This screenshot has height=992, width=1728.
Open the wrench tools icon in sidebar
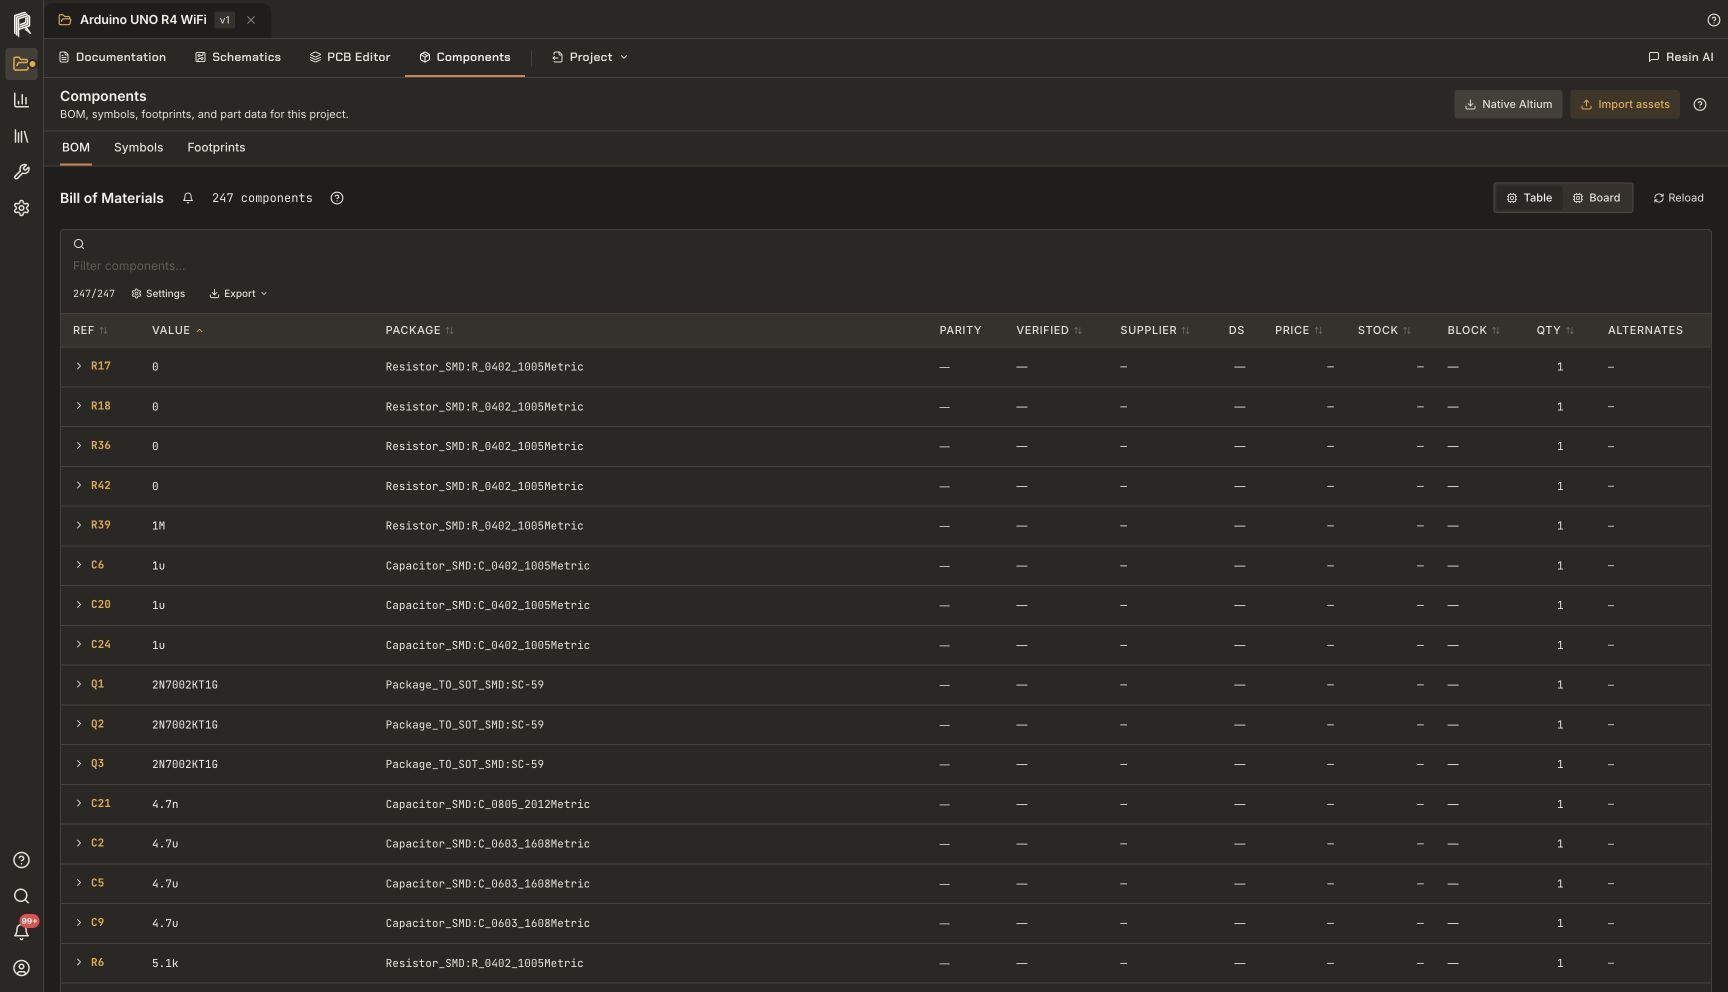point(21,172)
